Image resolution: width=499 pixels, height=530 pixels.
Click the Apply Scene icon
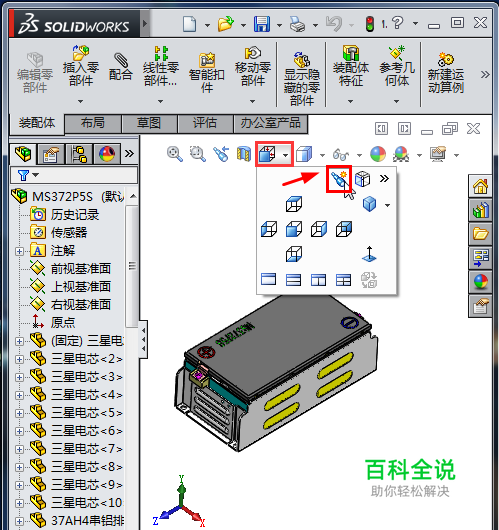(x=401, y=154)
